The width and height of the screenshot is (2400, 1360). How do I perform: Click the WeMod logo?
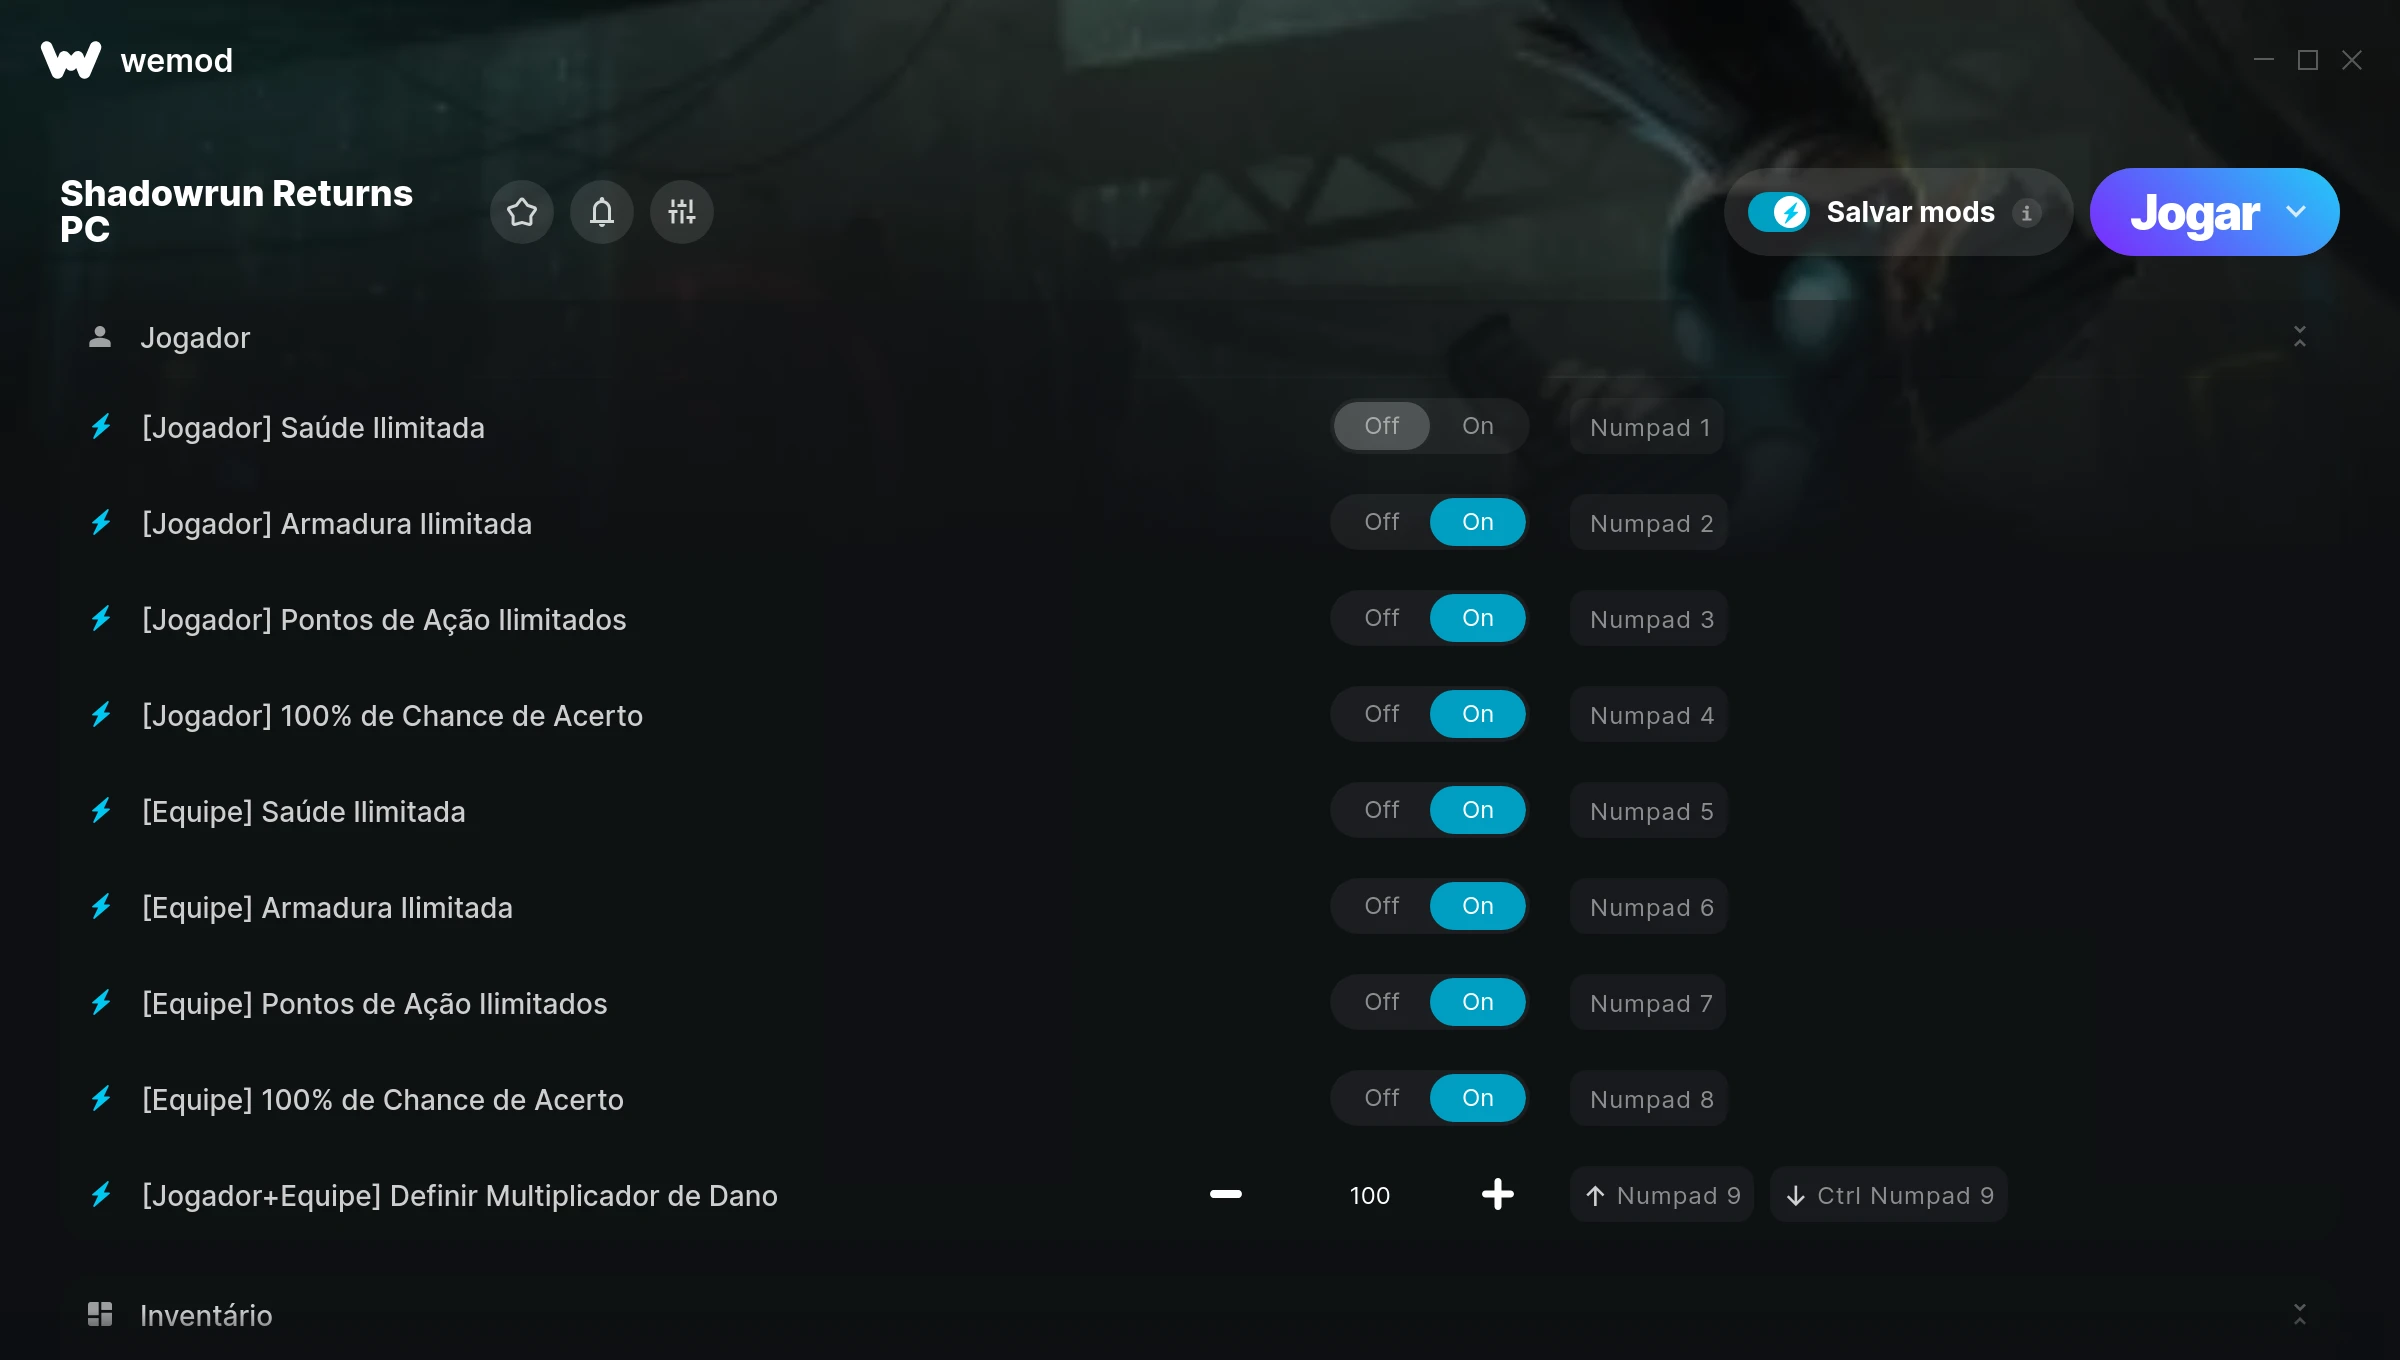click(71, 60)
